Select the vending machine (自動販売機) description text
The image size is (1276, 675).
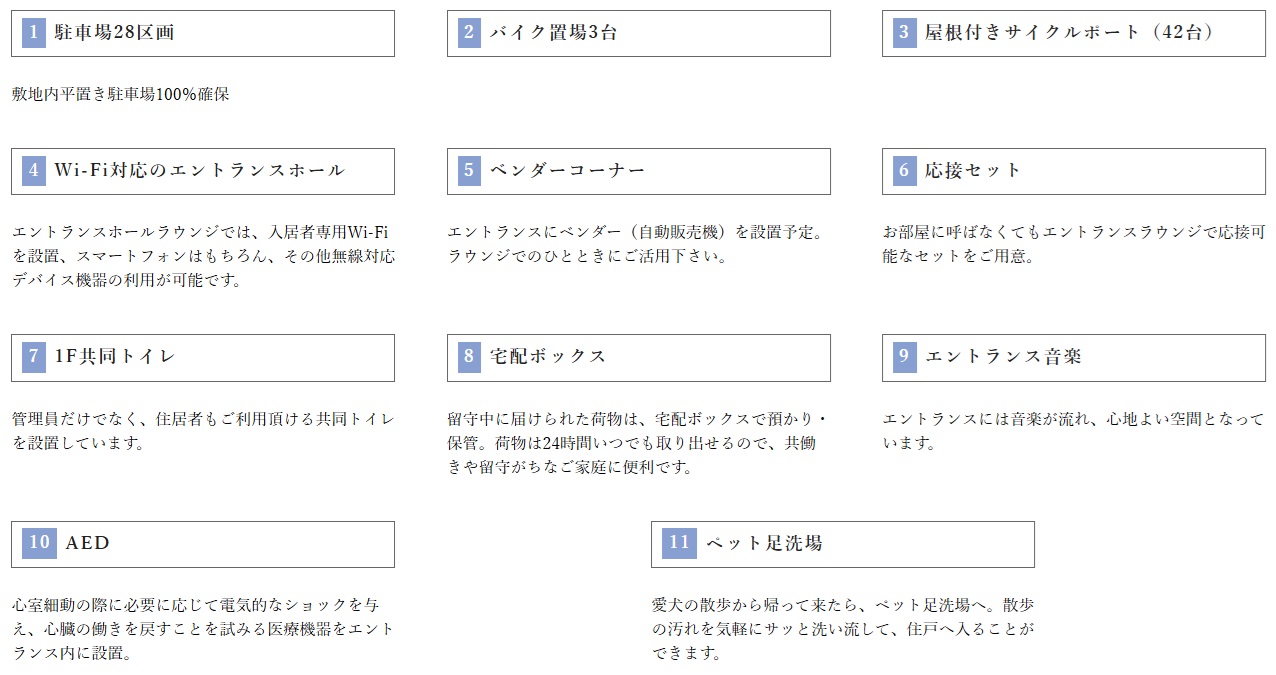(x=635, y=244)
